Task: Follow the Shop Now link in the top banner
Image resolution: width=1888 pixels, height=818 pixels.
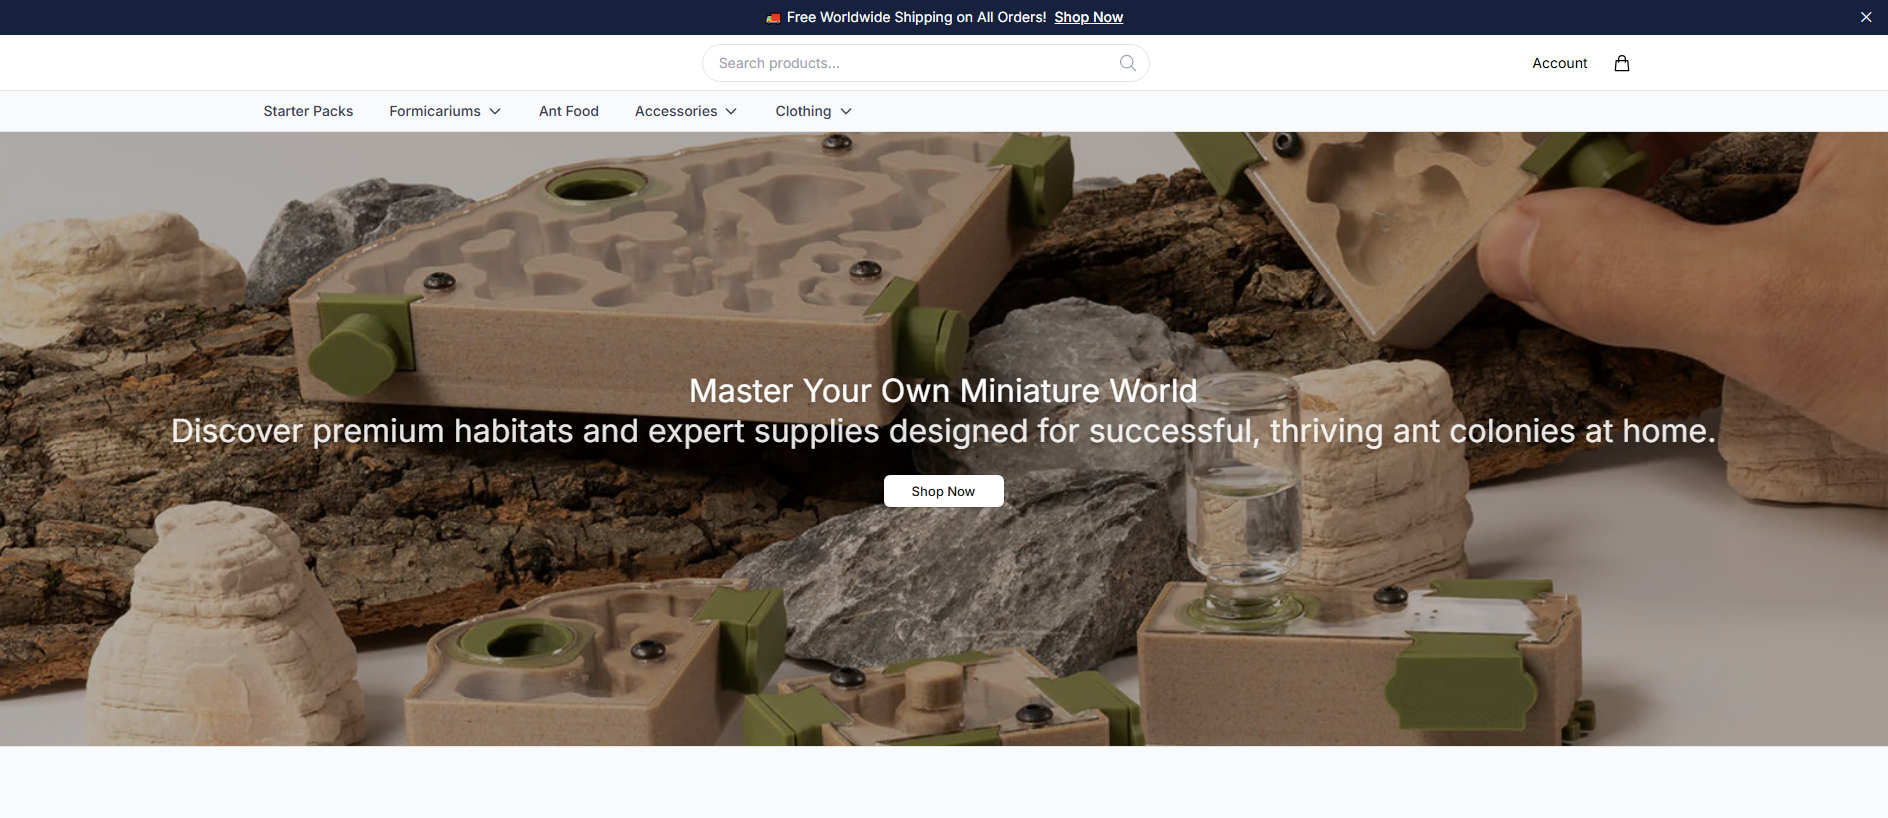Action: tap(1088, 17)
